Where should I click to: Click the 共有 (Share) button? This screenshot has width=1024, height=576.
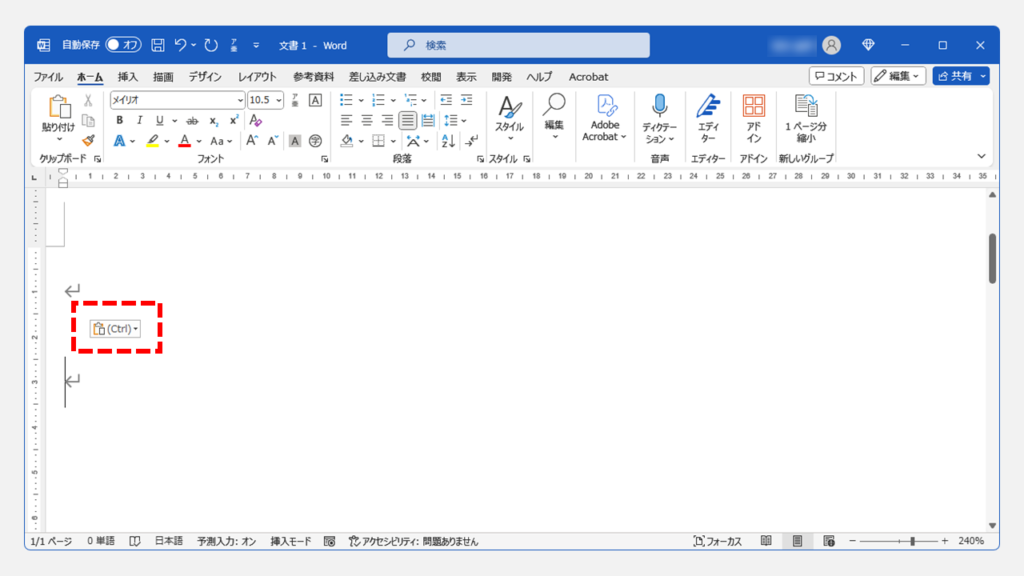(x=954, y=76)
